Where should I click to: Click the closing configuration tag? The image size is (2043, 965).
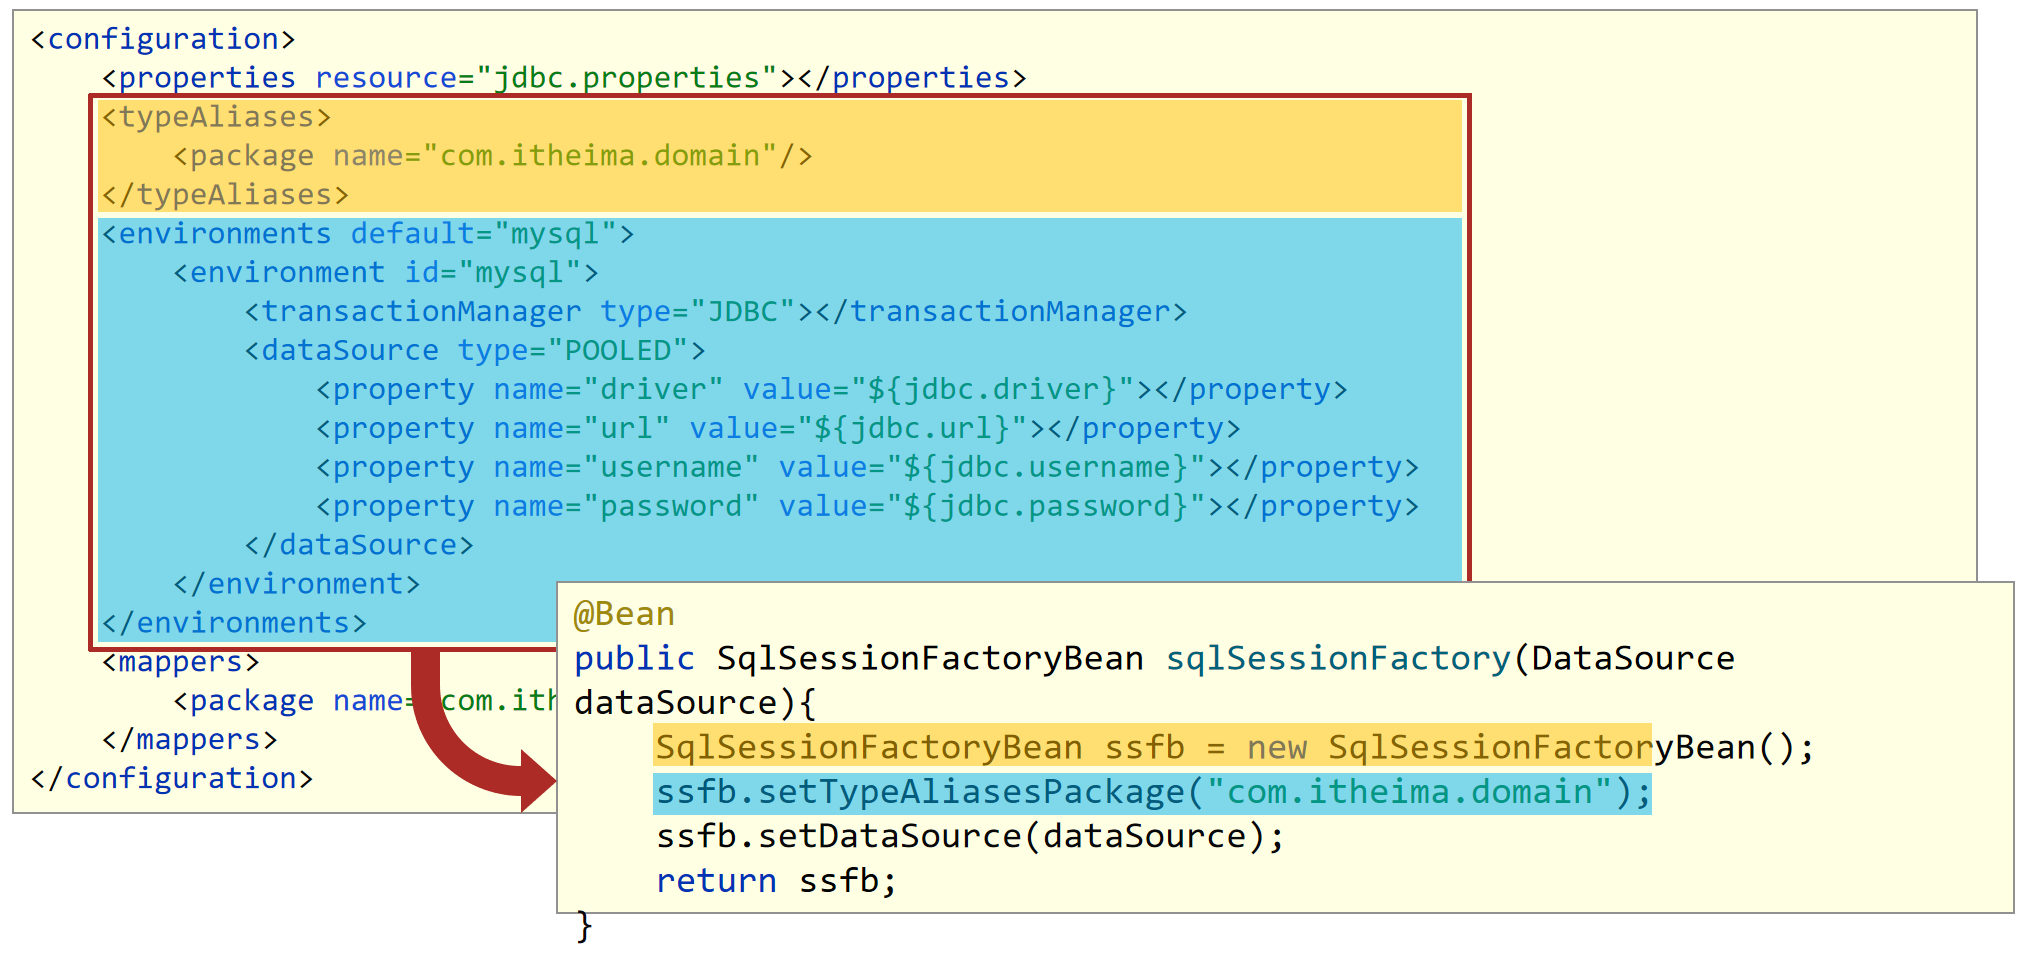point(171,779)
